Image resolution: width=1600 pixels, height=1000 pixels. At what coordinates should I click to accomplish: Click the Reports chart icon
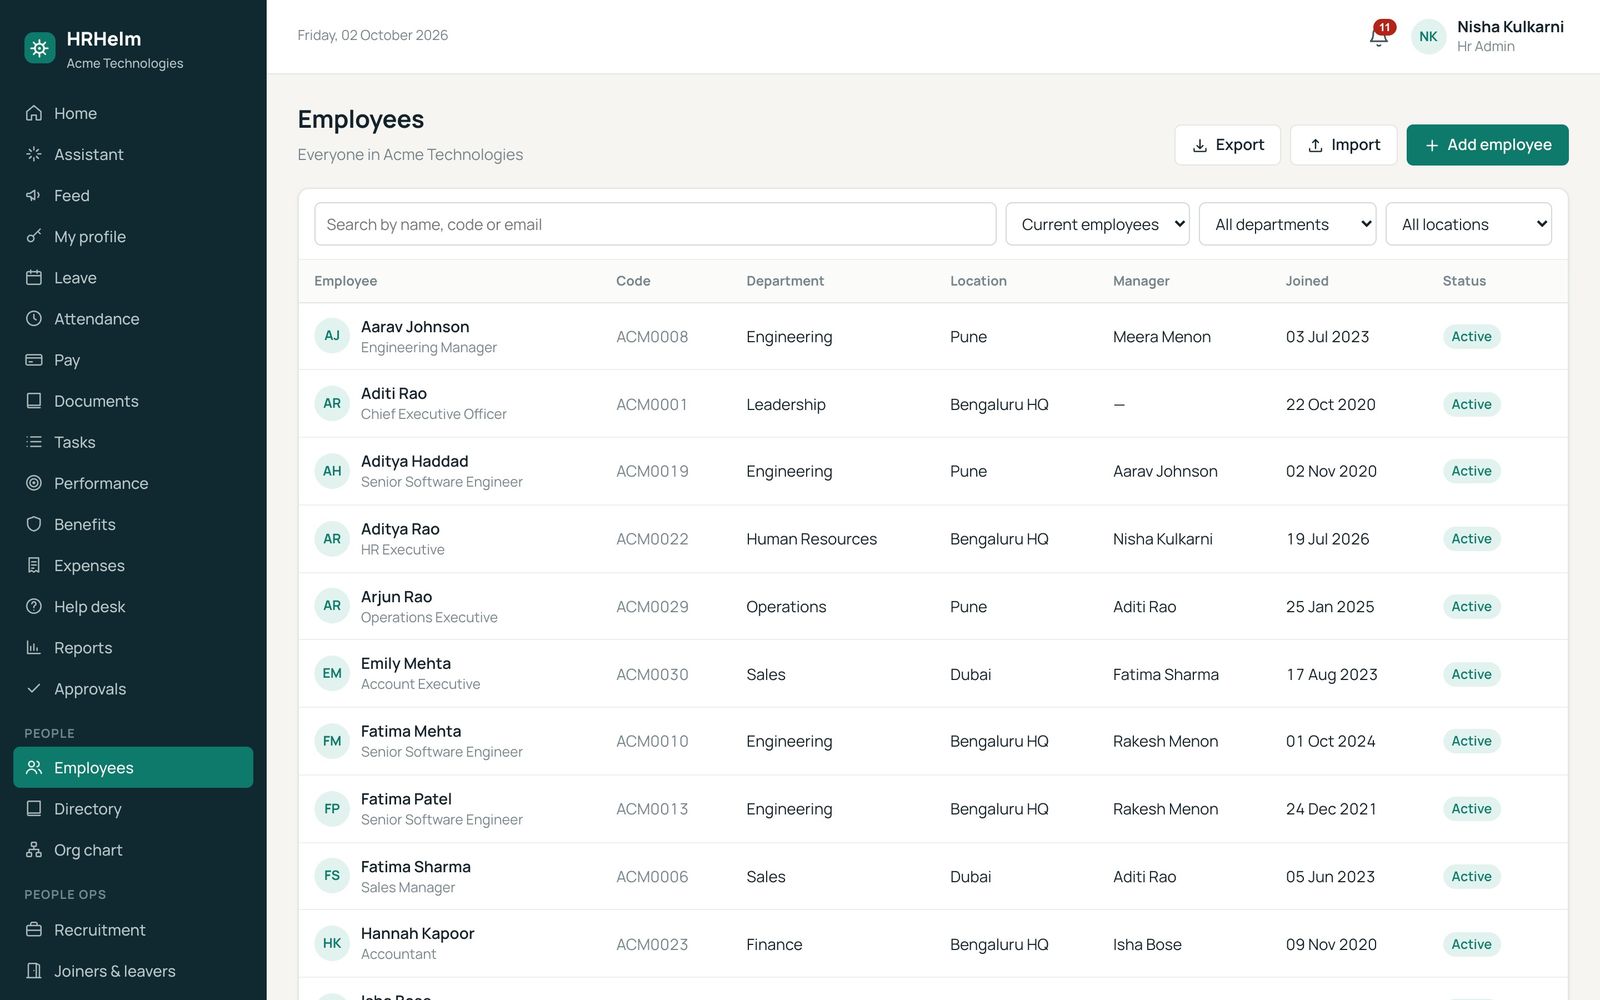tap(34, 647)
